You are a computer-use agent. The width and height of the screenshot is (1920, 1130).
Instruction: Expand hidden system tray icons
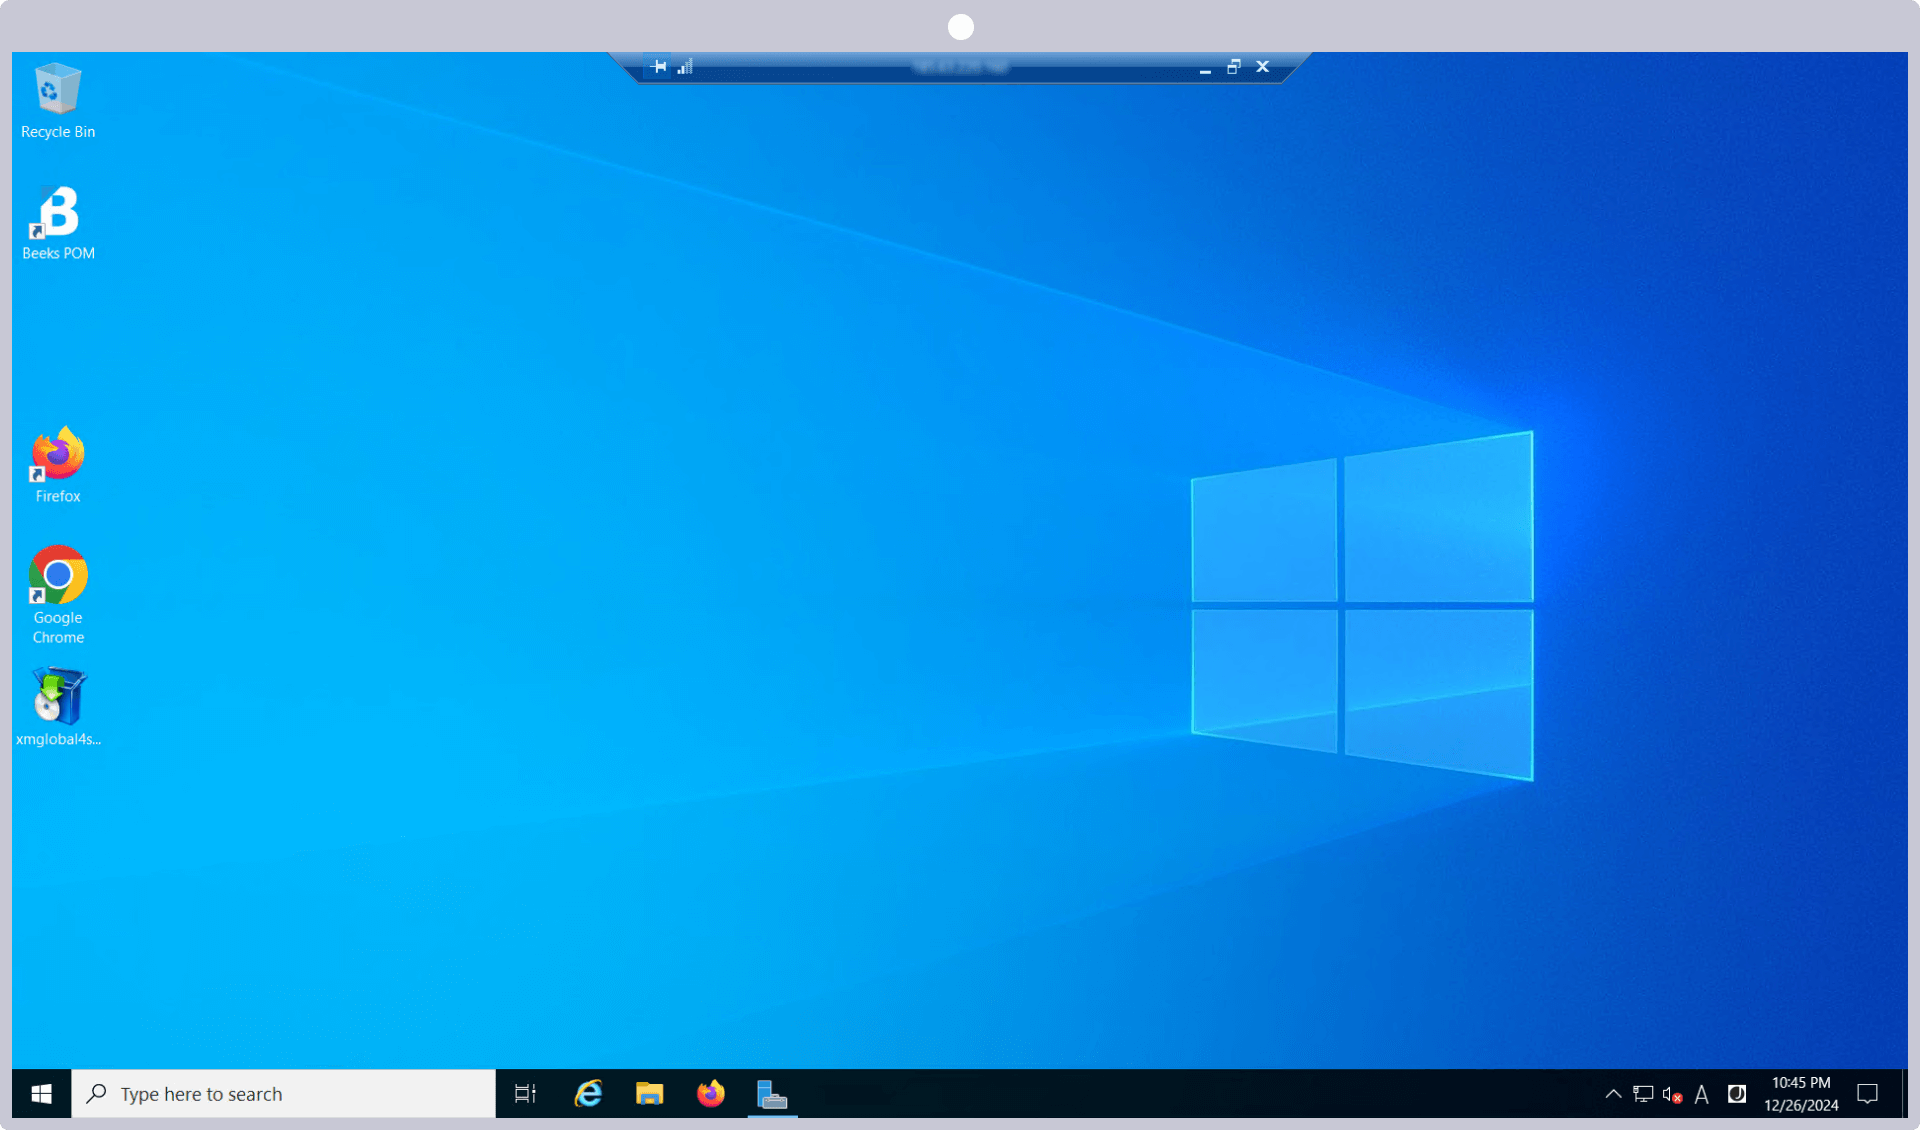(1613, 1094)
